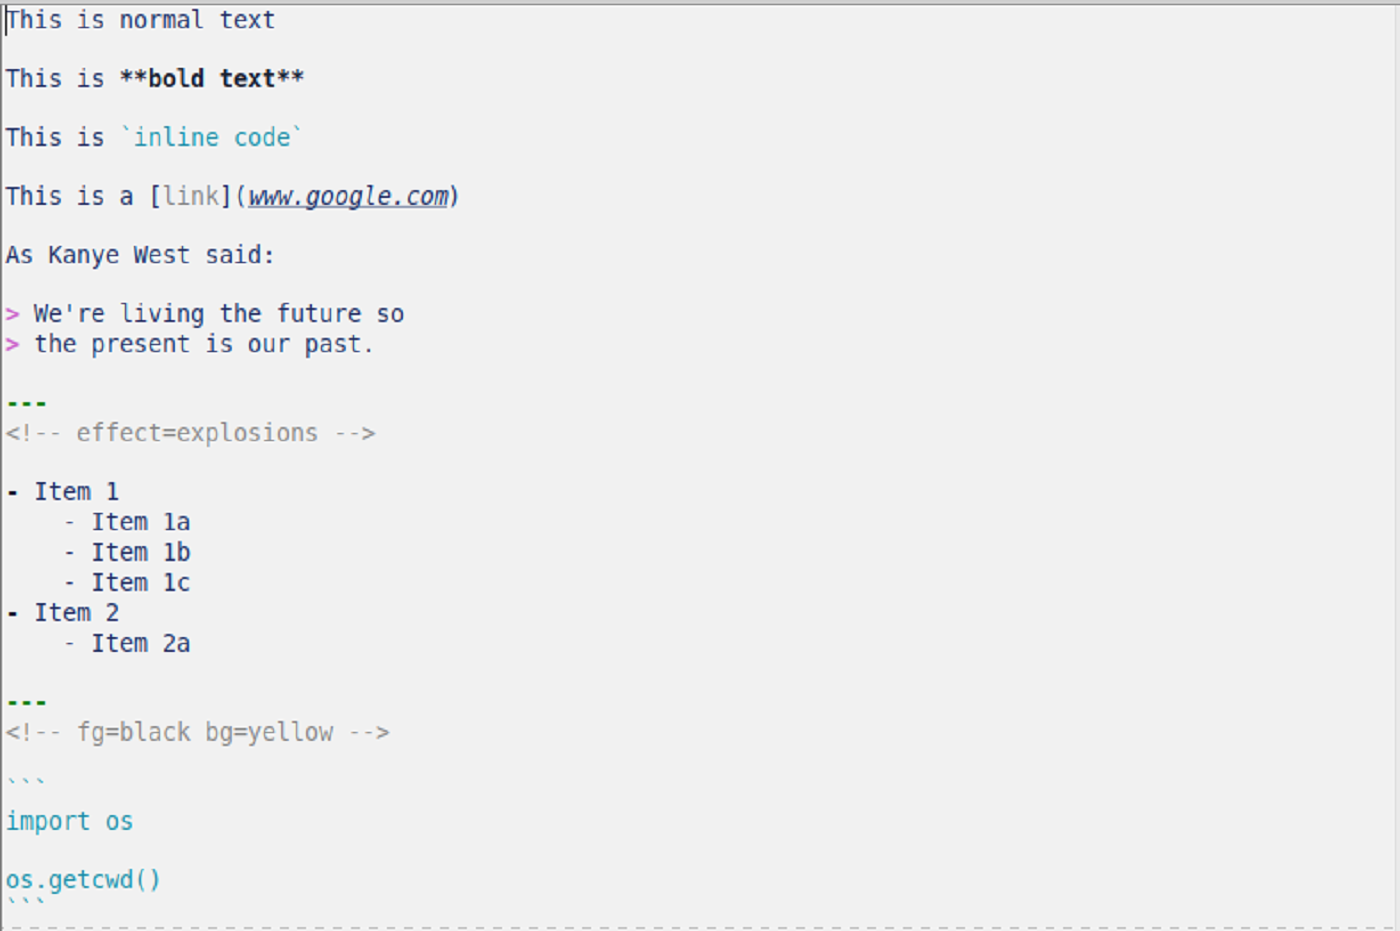
Task: Click the "Item 1a" sub-item
Action: pyautogui.click(x=140, y=522)
